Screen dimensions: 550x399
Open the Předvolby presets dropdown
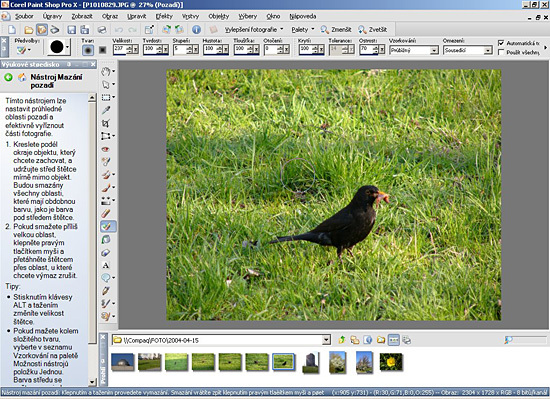click(24, 50)
